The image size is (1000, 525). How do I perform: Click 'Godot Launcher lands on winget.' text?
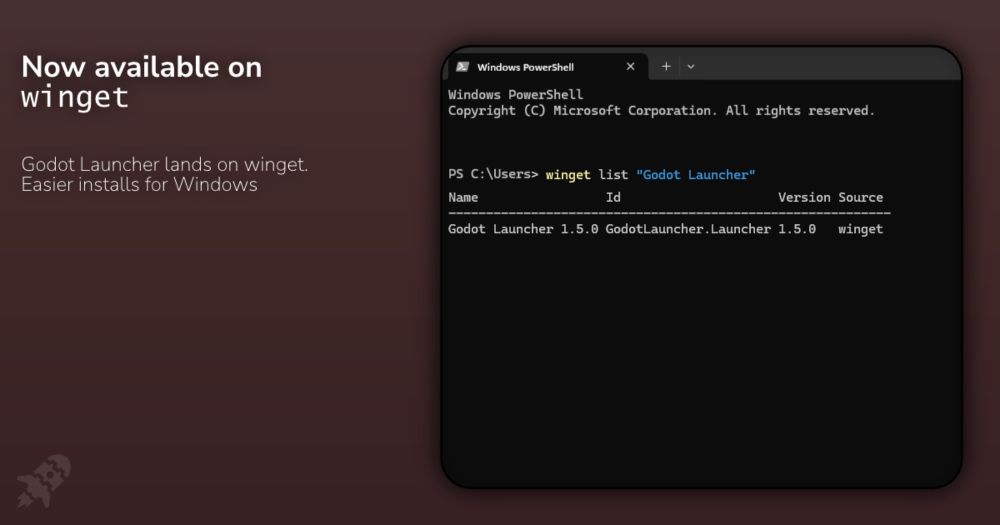(165, 164)
